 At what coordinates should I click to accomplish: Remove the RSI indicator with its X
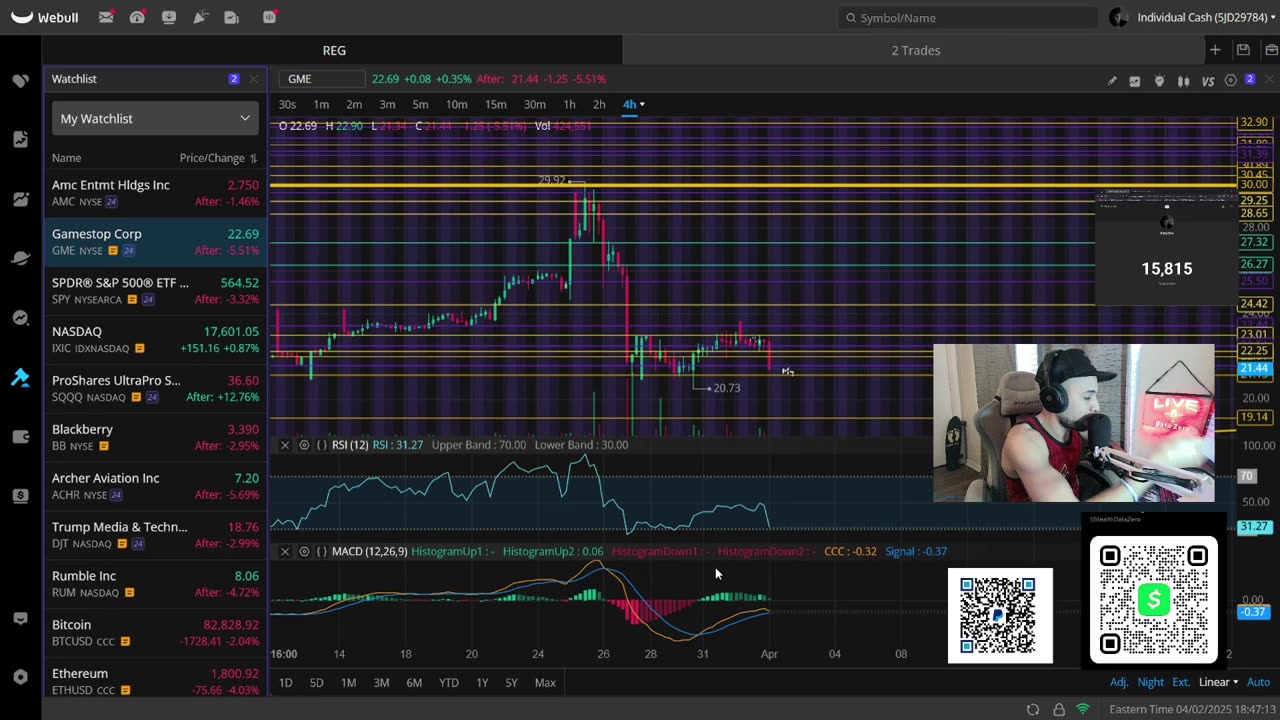point(285,445)
